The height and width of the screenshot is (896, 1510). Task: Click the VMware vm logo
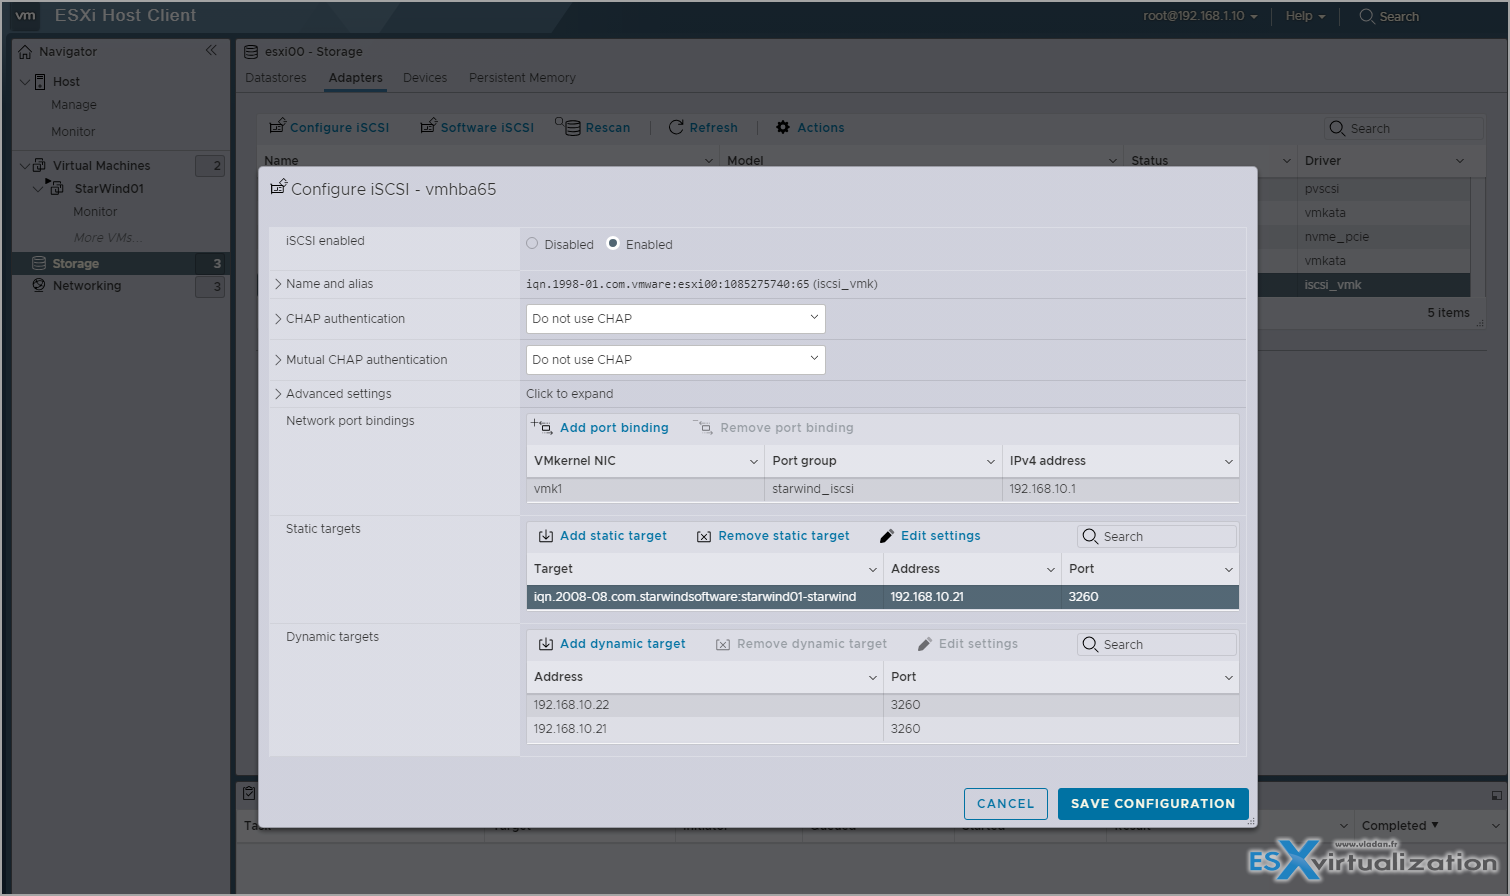pos(26,16)
